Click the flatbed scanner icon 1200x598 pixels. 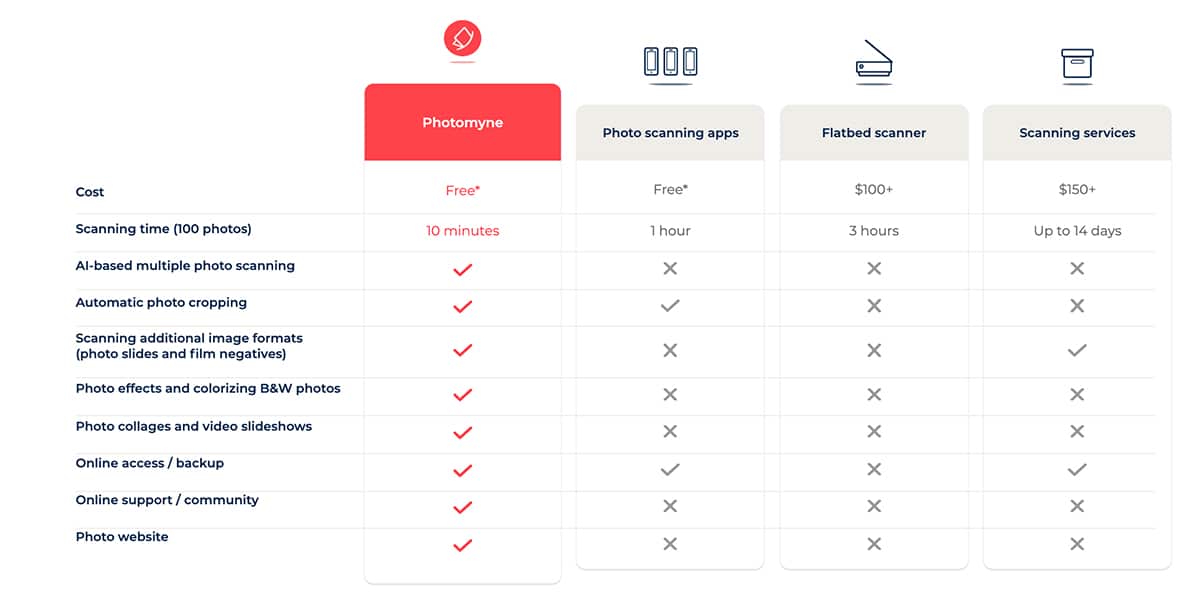pyautogui.click(x=874, y=60)
